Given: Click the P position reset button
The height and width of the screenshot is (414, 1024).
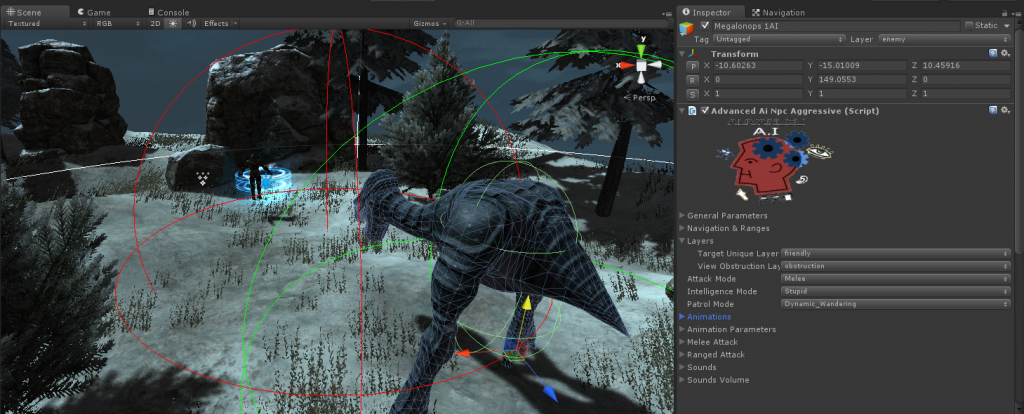Looking at the screenshot, I should 690,66.
